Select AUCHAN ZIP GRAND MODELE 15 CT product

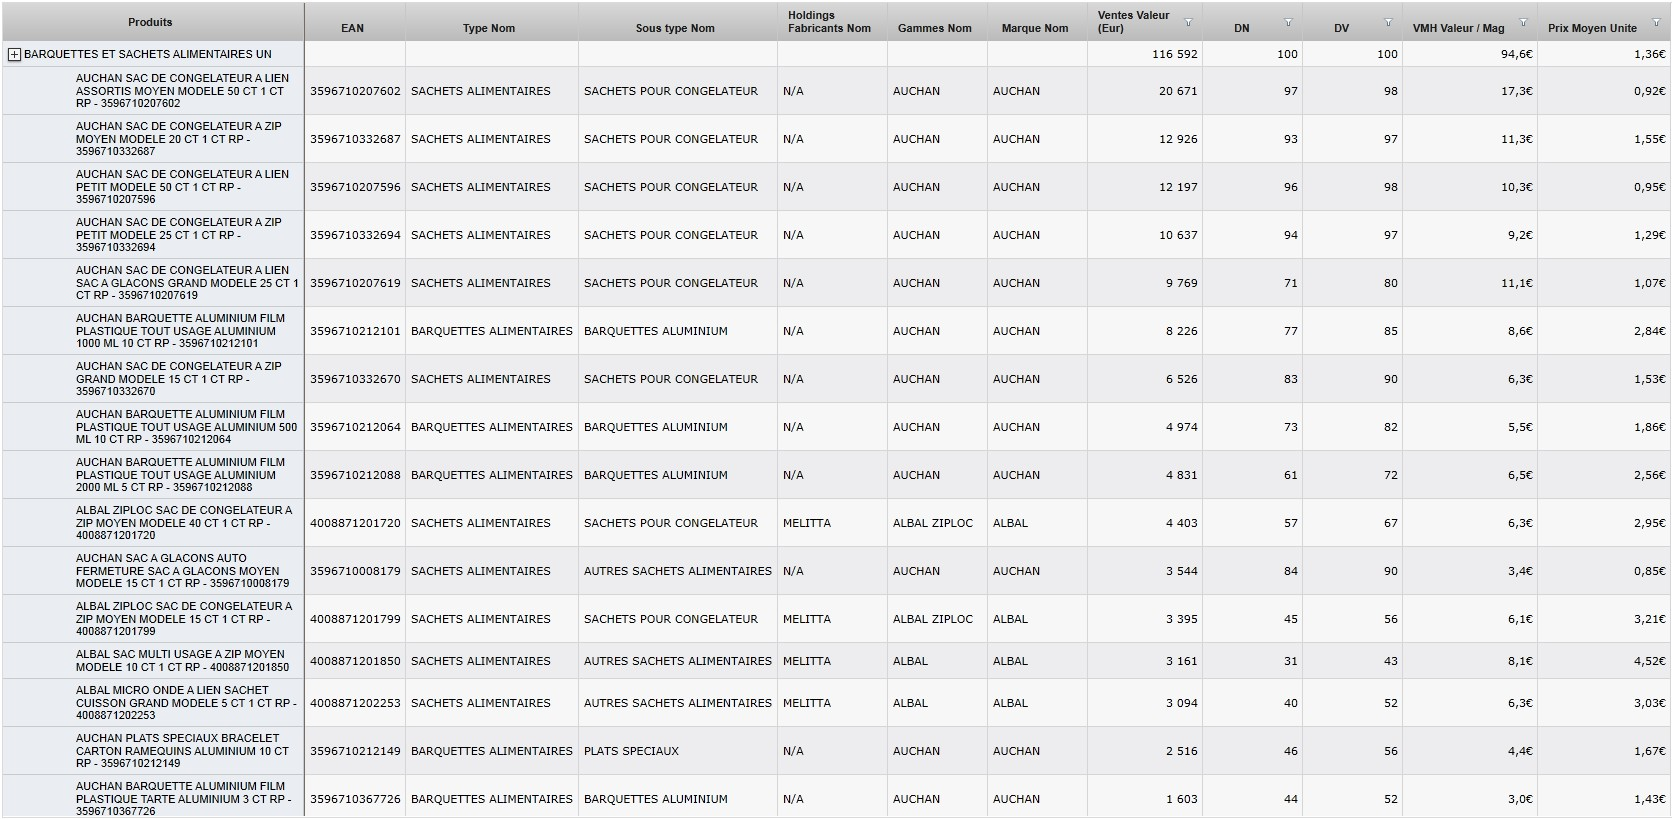point(179,379)
